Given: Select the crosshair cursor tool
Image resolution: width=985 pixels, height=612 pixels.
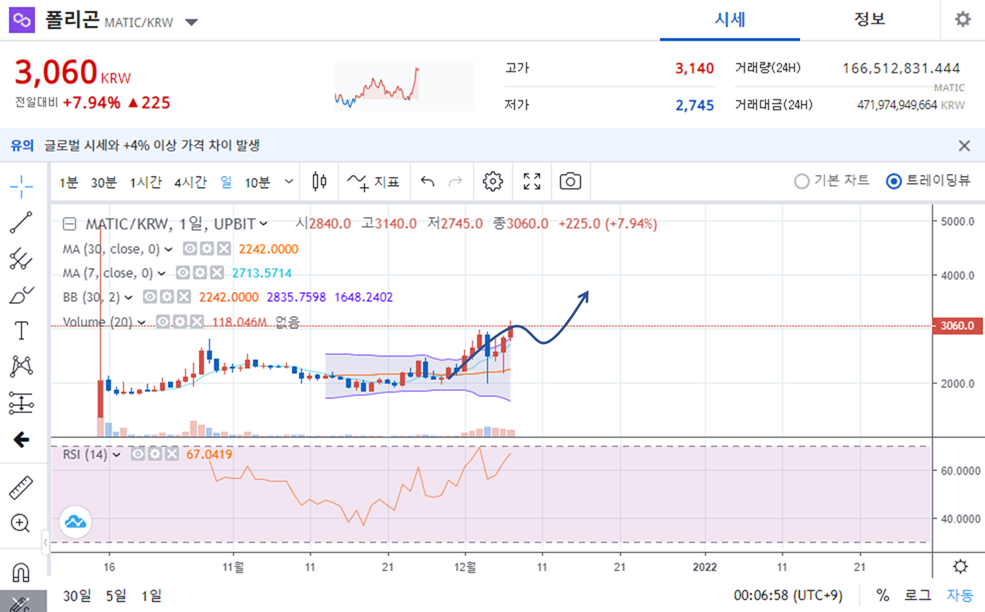Looking at the screenshot, I should coord(21,186).
